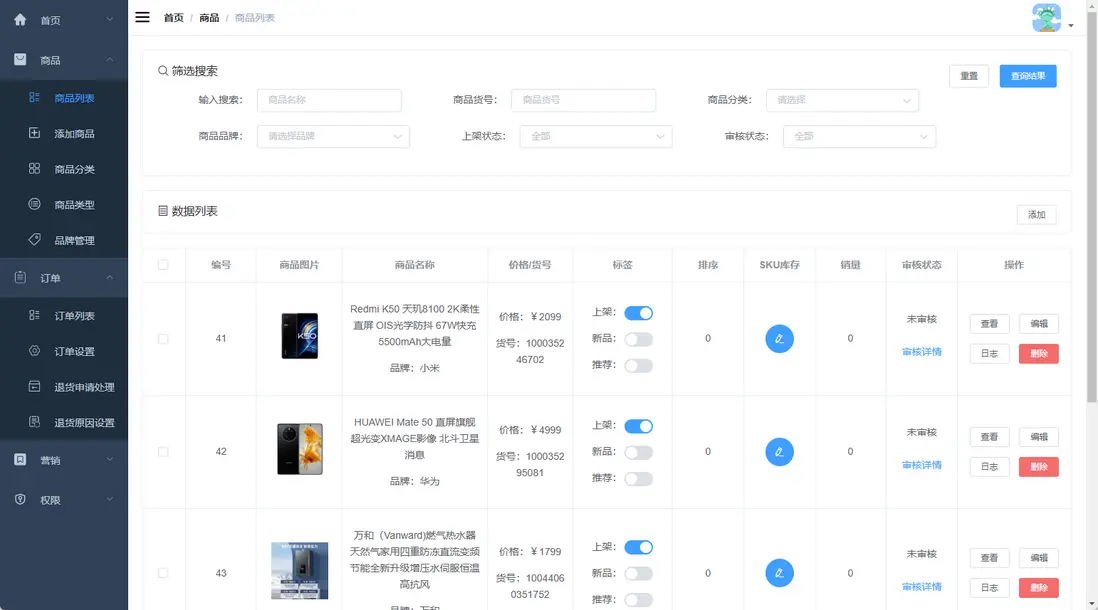Toggle 上架 switch for 万和 water heater
This screenshot has height=610, width=1098.
(x=639, y=547)
